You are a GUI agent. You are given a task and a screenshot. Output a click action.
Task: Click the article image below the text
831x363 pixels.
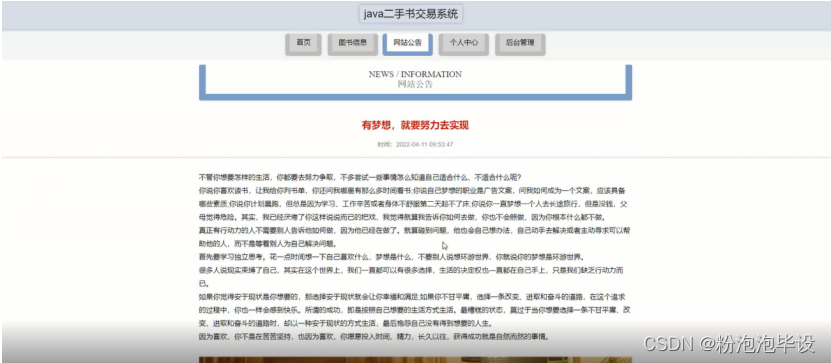415,360
